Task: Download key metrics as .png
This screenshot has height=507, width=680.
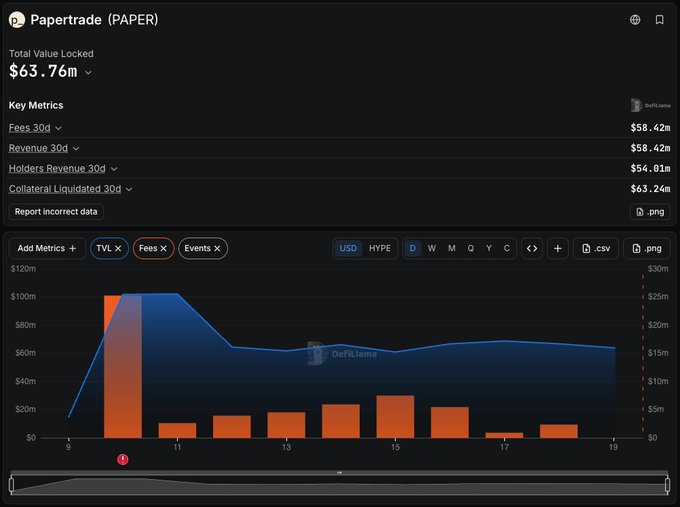Action: [x=650, y=212]
